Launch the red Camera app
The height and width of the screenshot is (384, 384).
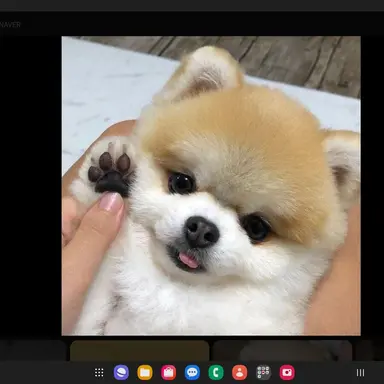287,372
